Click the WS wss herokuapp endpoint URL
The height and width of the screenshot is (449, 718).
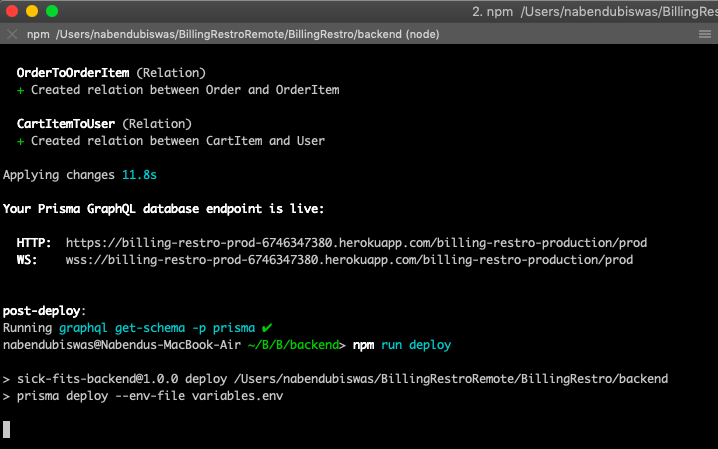coord(349,260)
